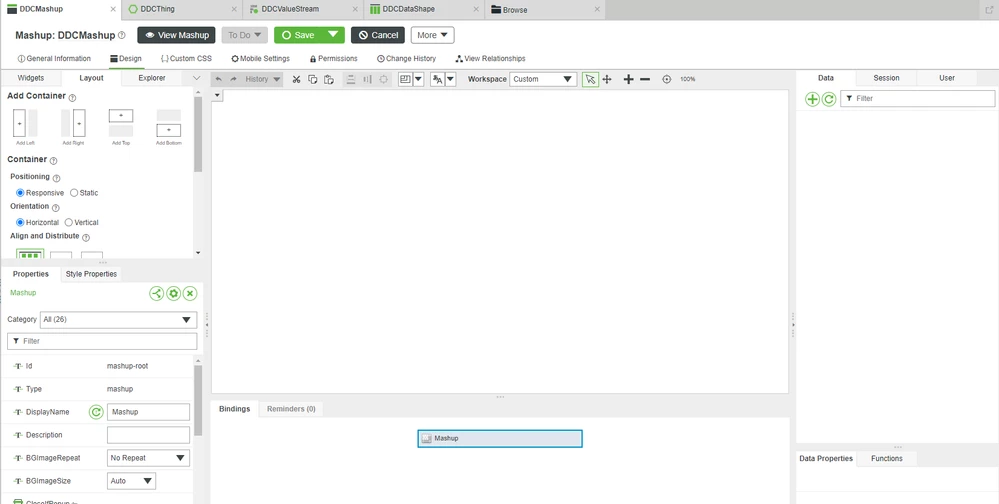This screenshot has width=999, height=504.
Task: Open the Session tab
Action: [886, 78]
